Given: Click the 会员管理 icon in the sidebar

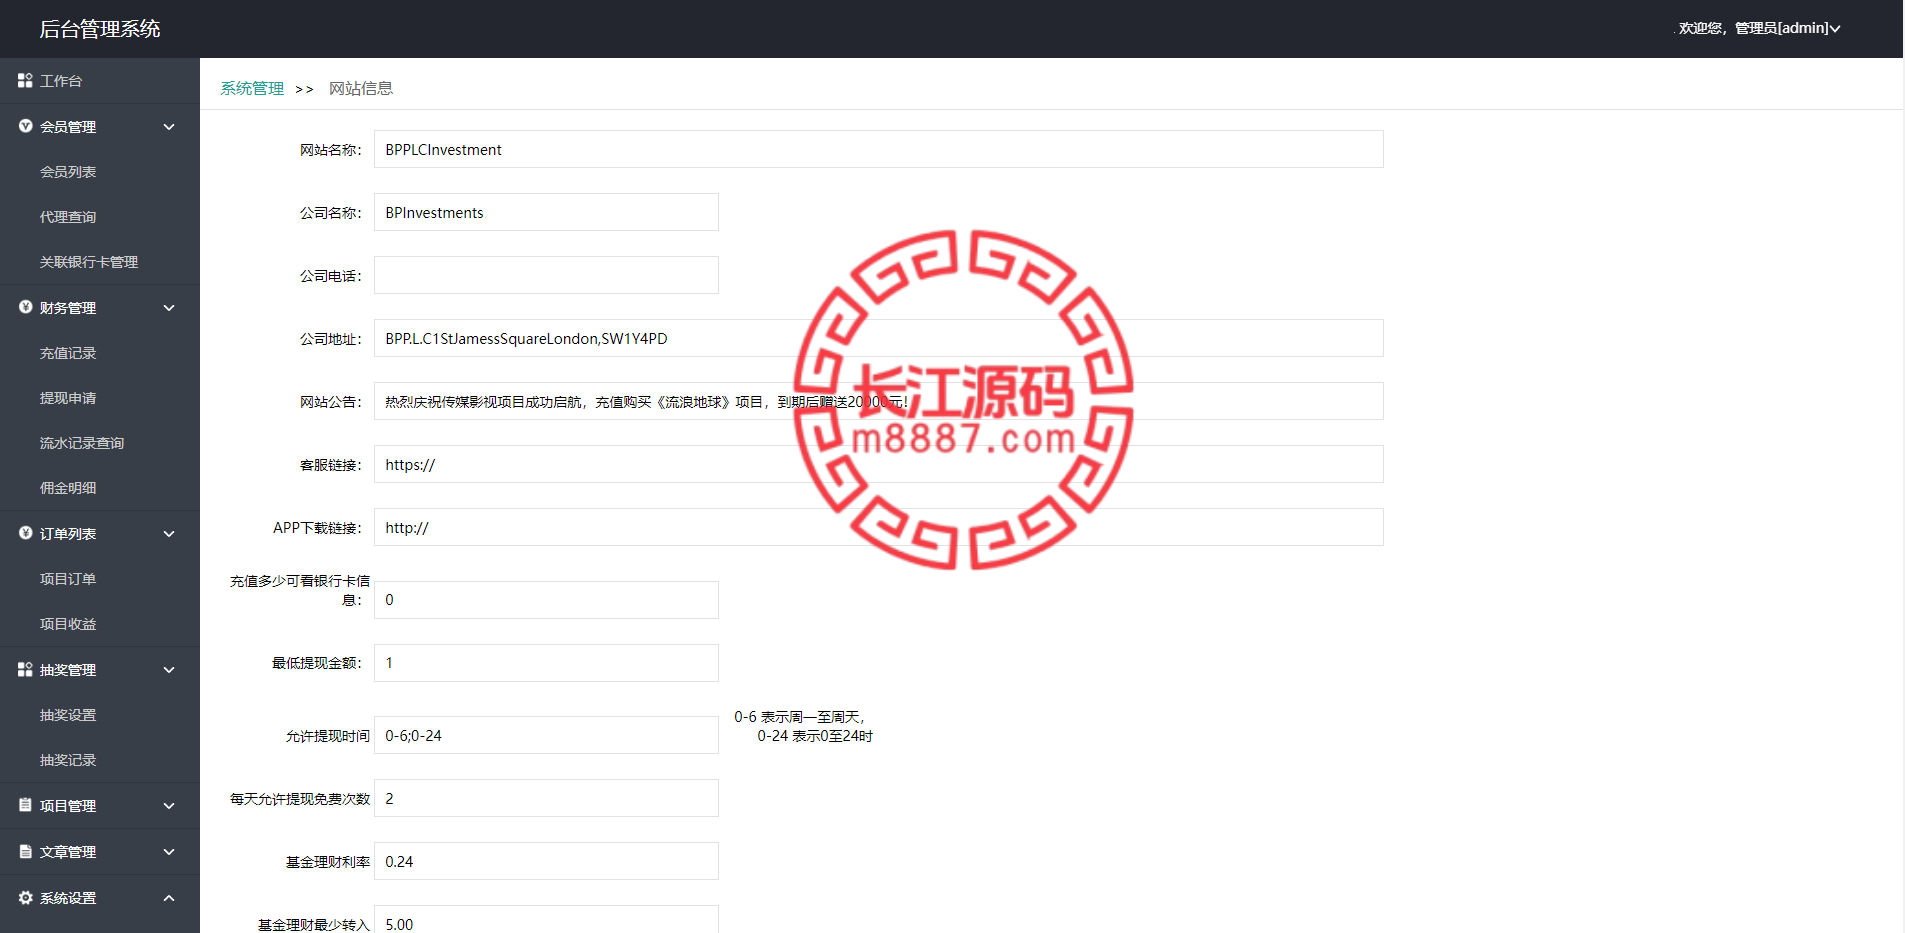Looking at the screenshot, I should pos(25,126).
